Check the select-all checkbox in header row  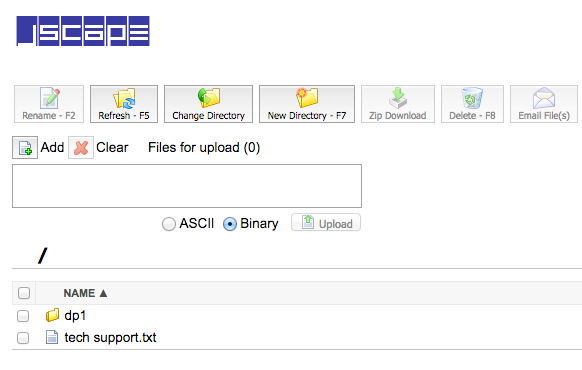pos(24,293)
